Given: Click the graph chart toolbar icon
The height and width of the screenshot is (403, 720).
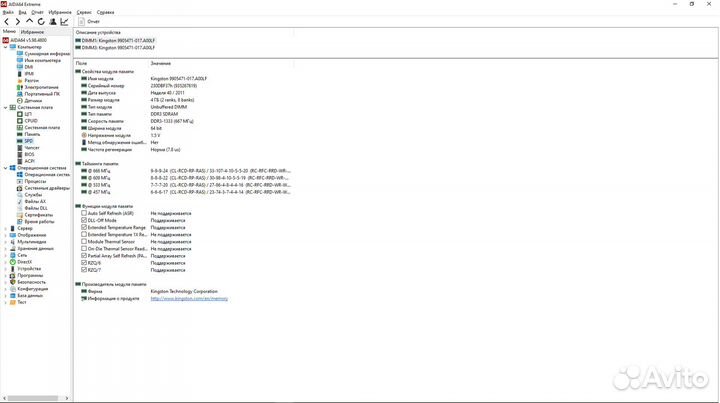Looking at the screenshot, I should [x=65, y=21].
